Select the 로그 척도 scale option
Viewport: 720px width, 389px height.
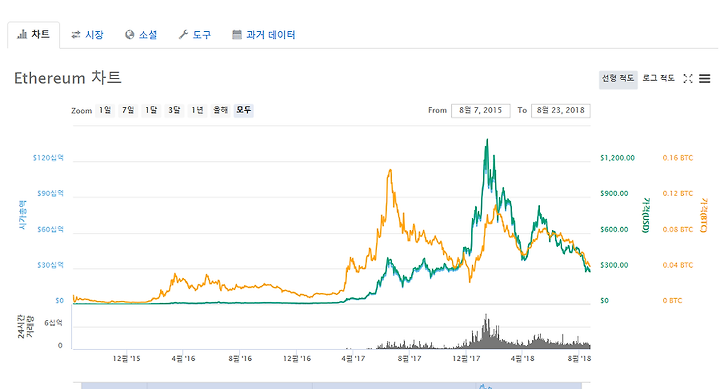658,79
